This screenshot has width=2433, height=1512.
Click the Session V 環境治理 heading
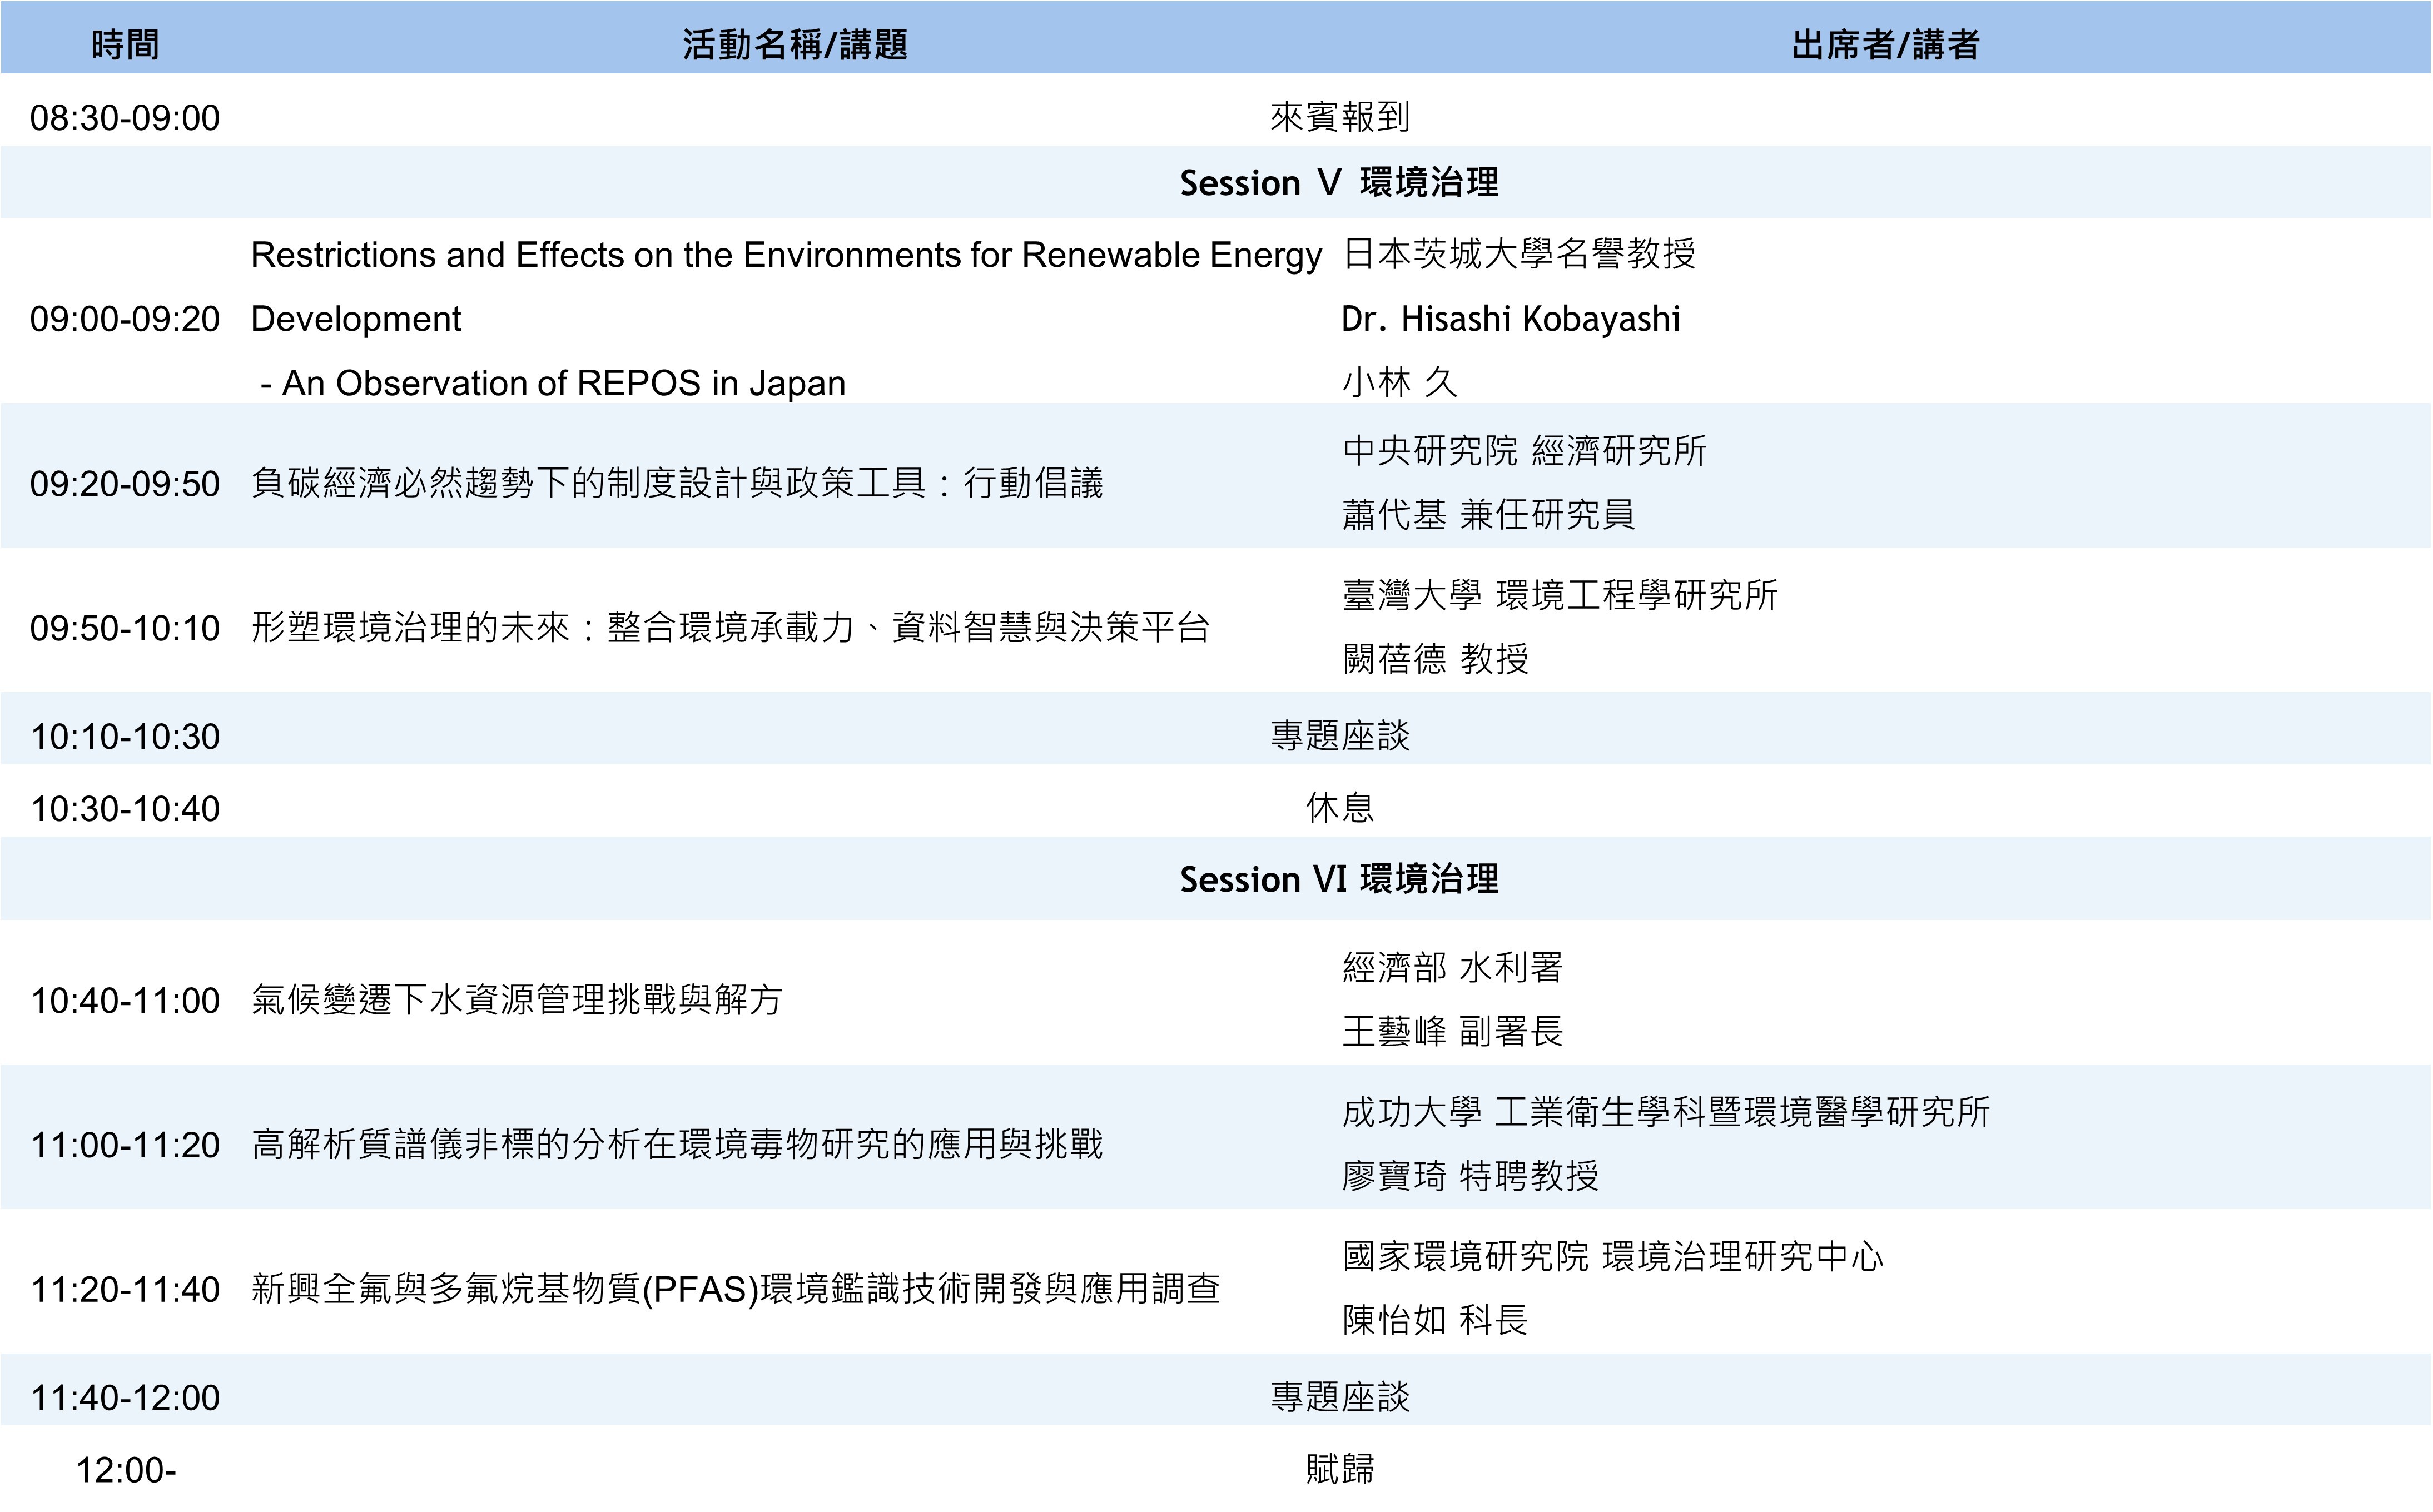point(1338,183)
